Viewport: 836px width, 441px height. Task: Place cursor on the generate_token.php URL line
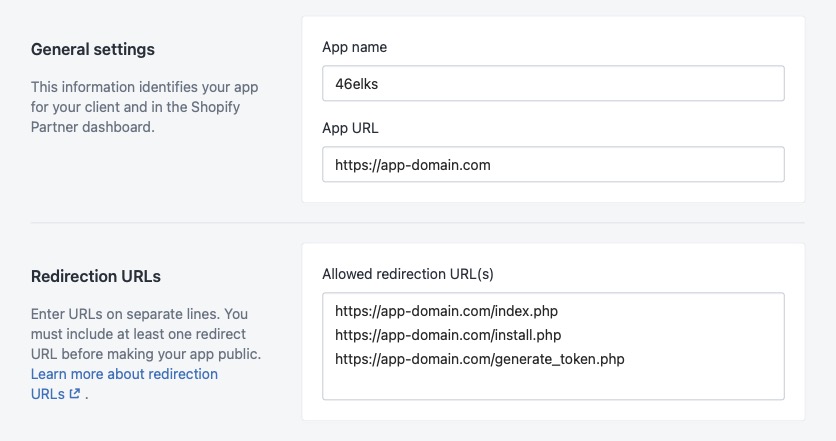(480, 359)
